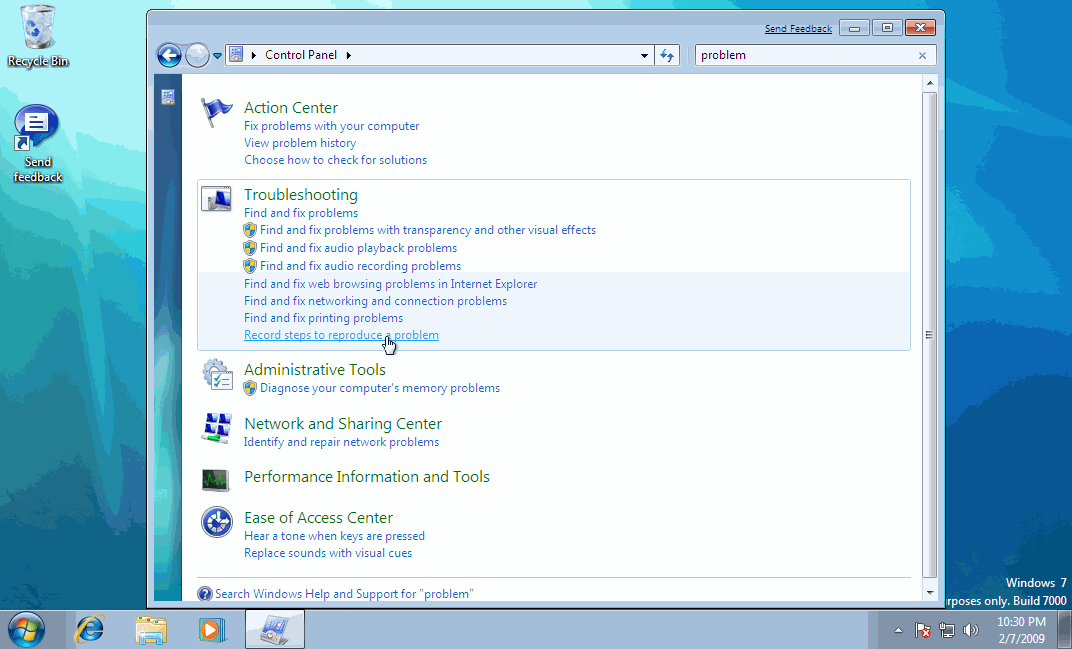The height and width of the screenshot is (649, 1072).
Task: Clear the search box with the X
Action: pos(922,55)
